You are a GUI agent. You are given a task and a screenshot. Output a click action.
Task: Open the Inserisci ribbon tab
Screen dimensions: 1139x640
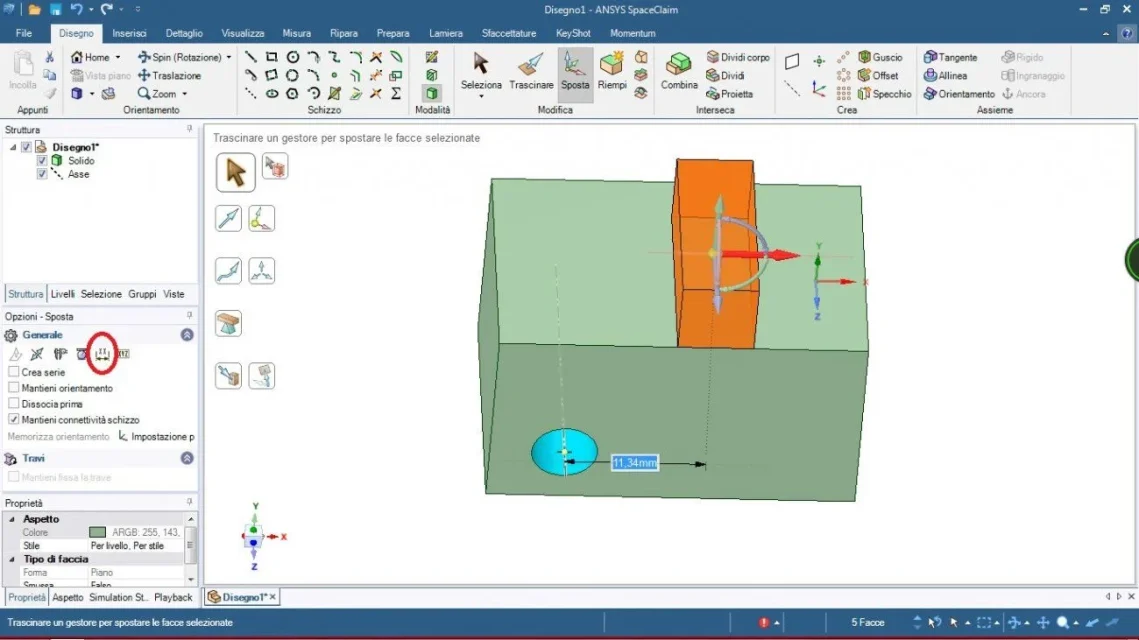(x=129, y=33)
